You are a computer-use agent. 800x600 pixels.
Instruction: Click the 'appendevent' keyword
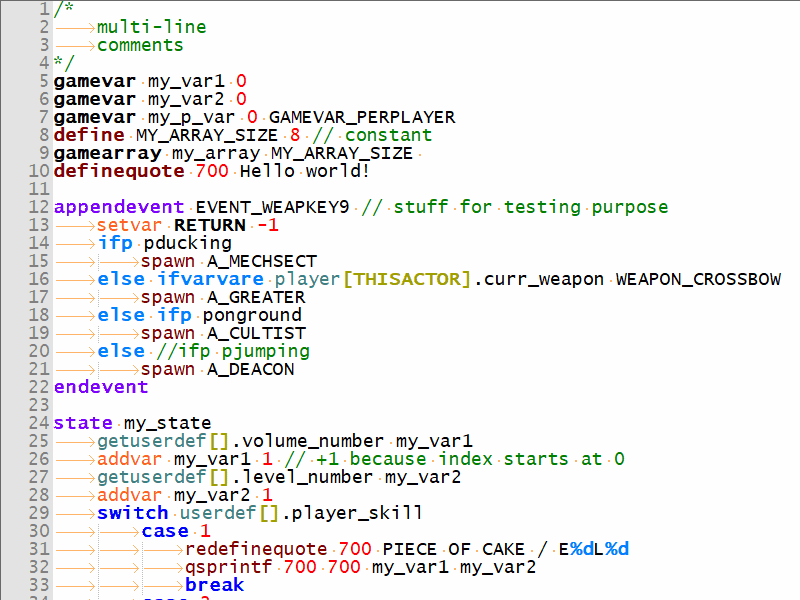point(119,207)
